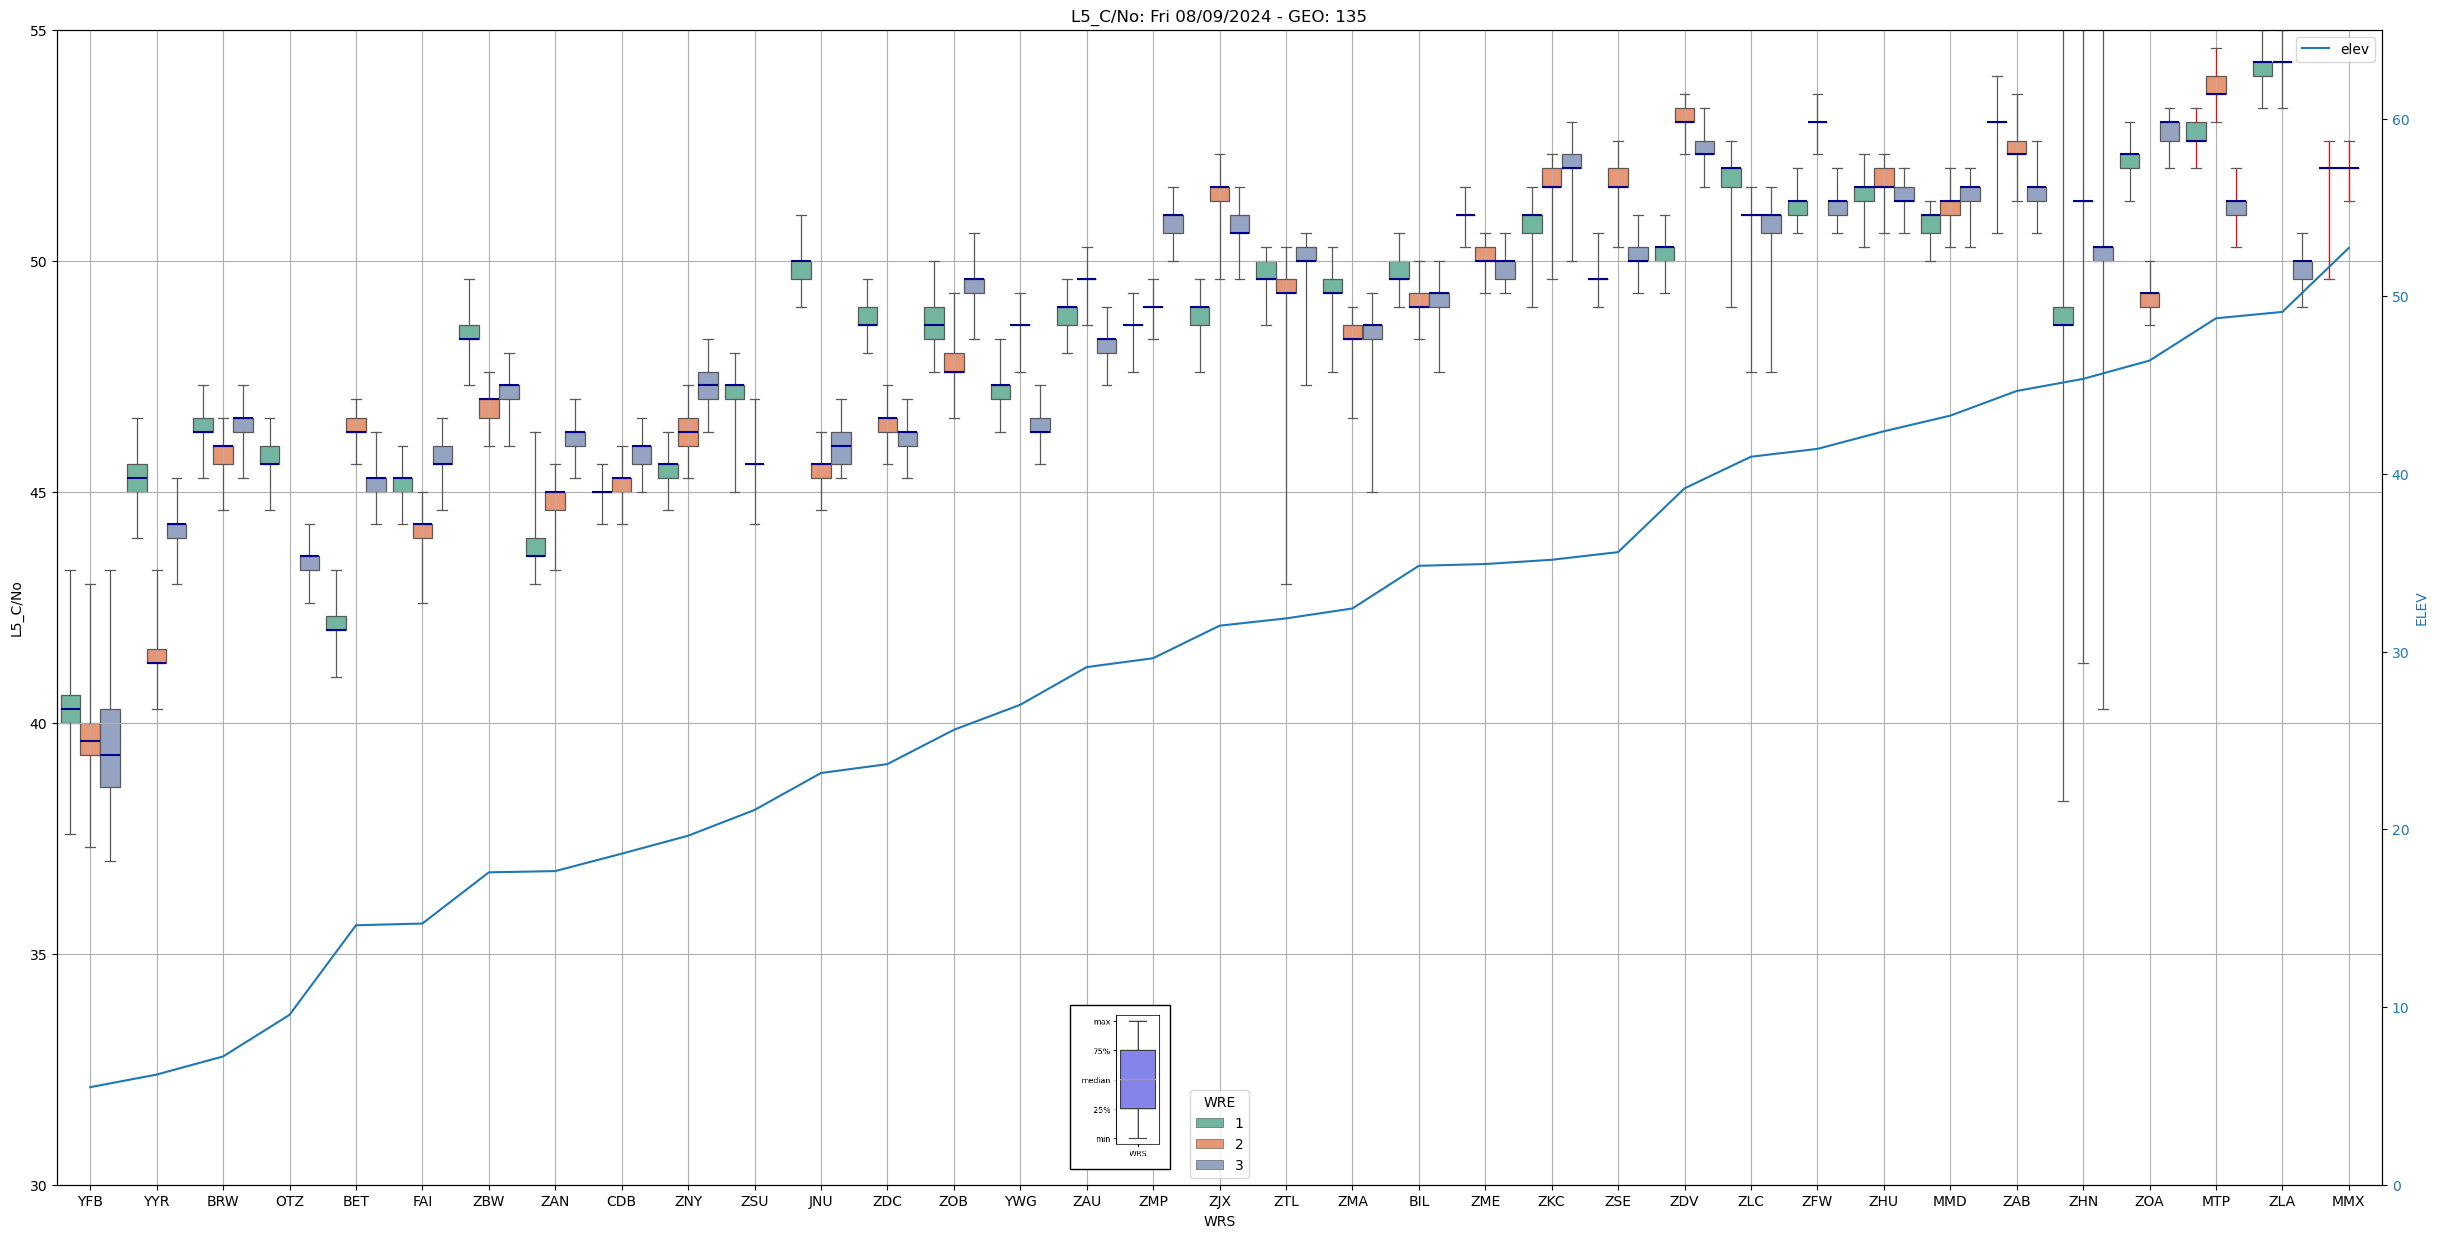Click the boxplot key inset diagram

tap(1120, 1087)
